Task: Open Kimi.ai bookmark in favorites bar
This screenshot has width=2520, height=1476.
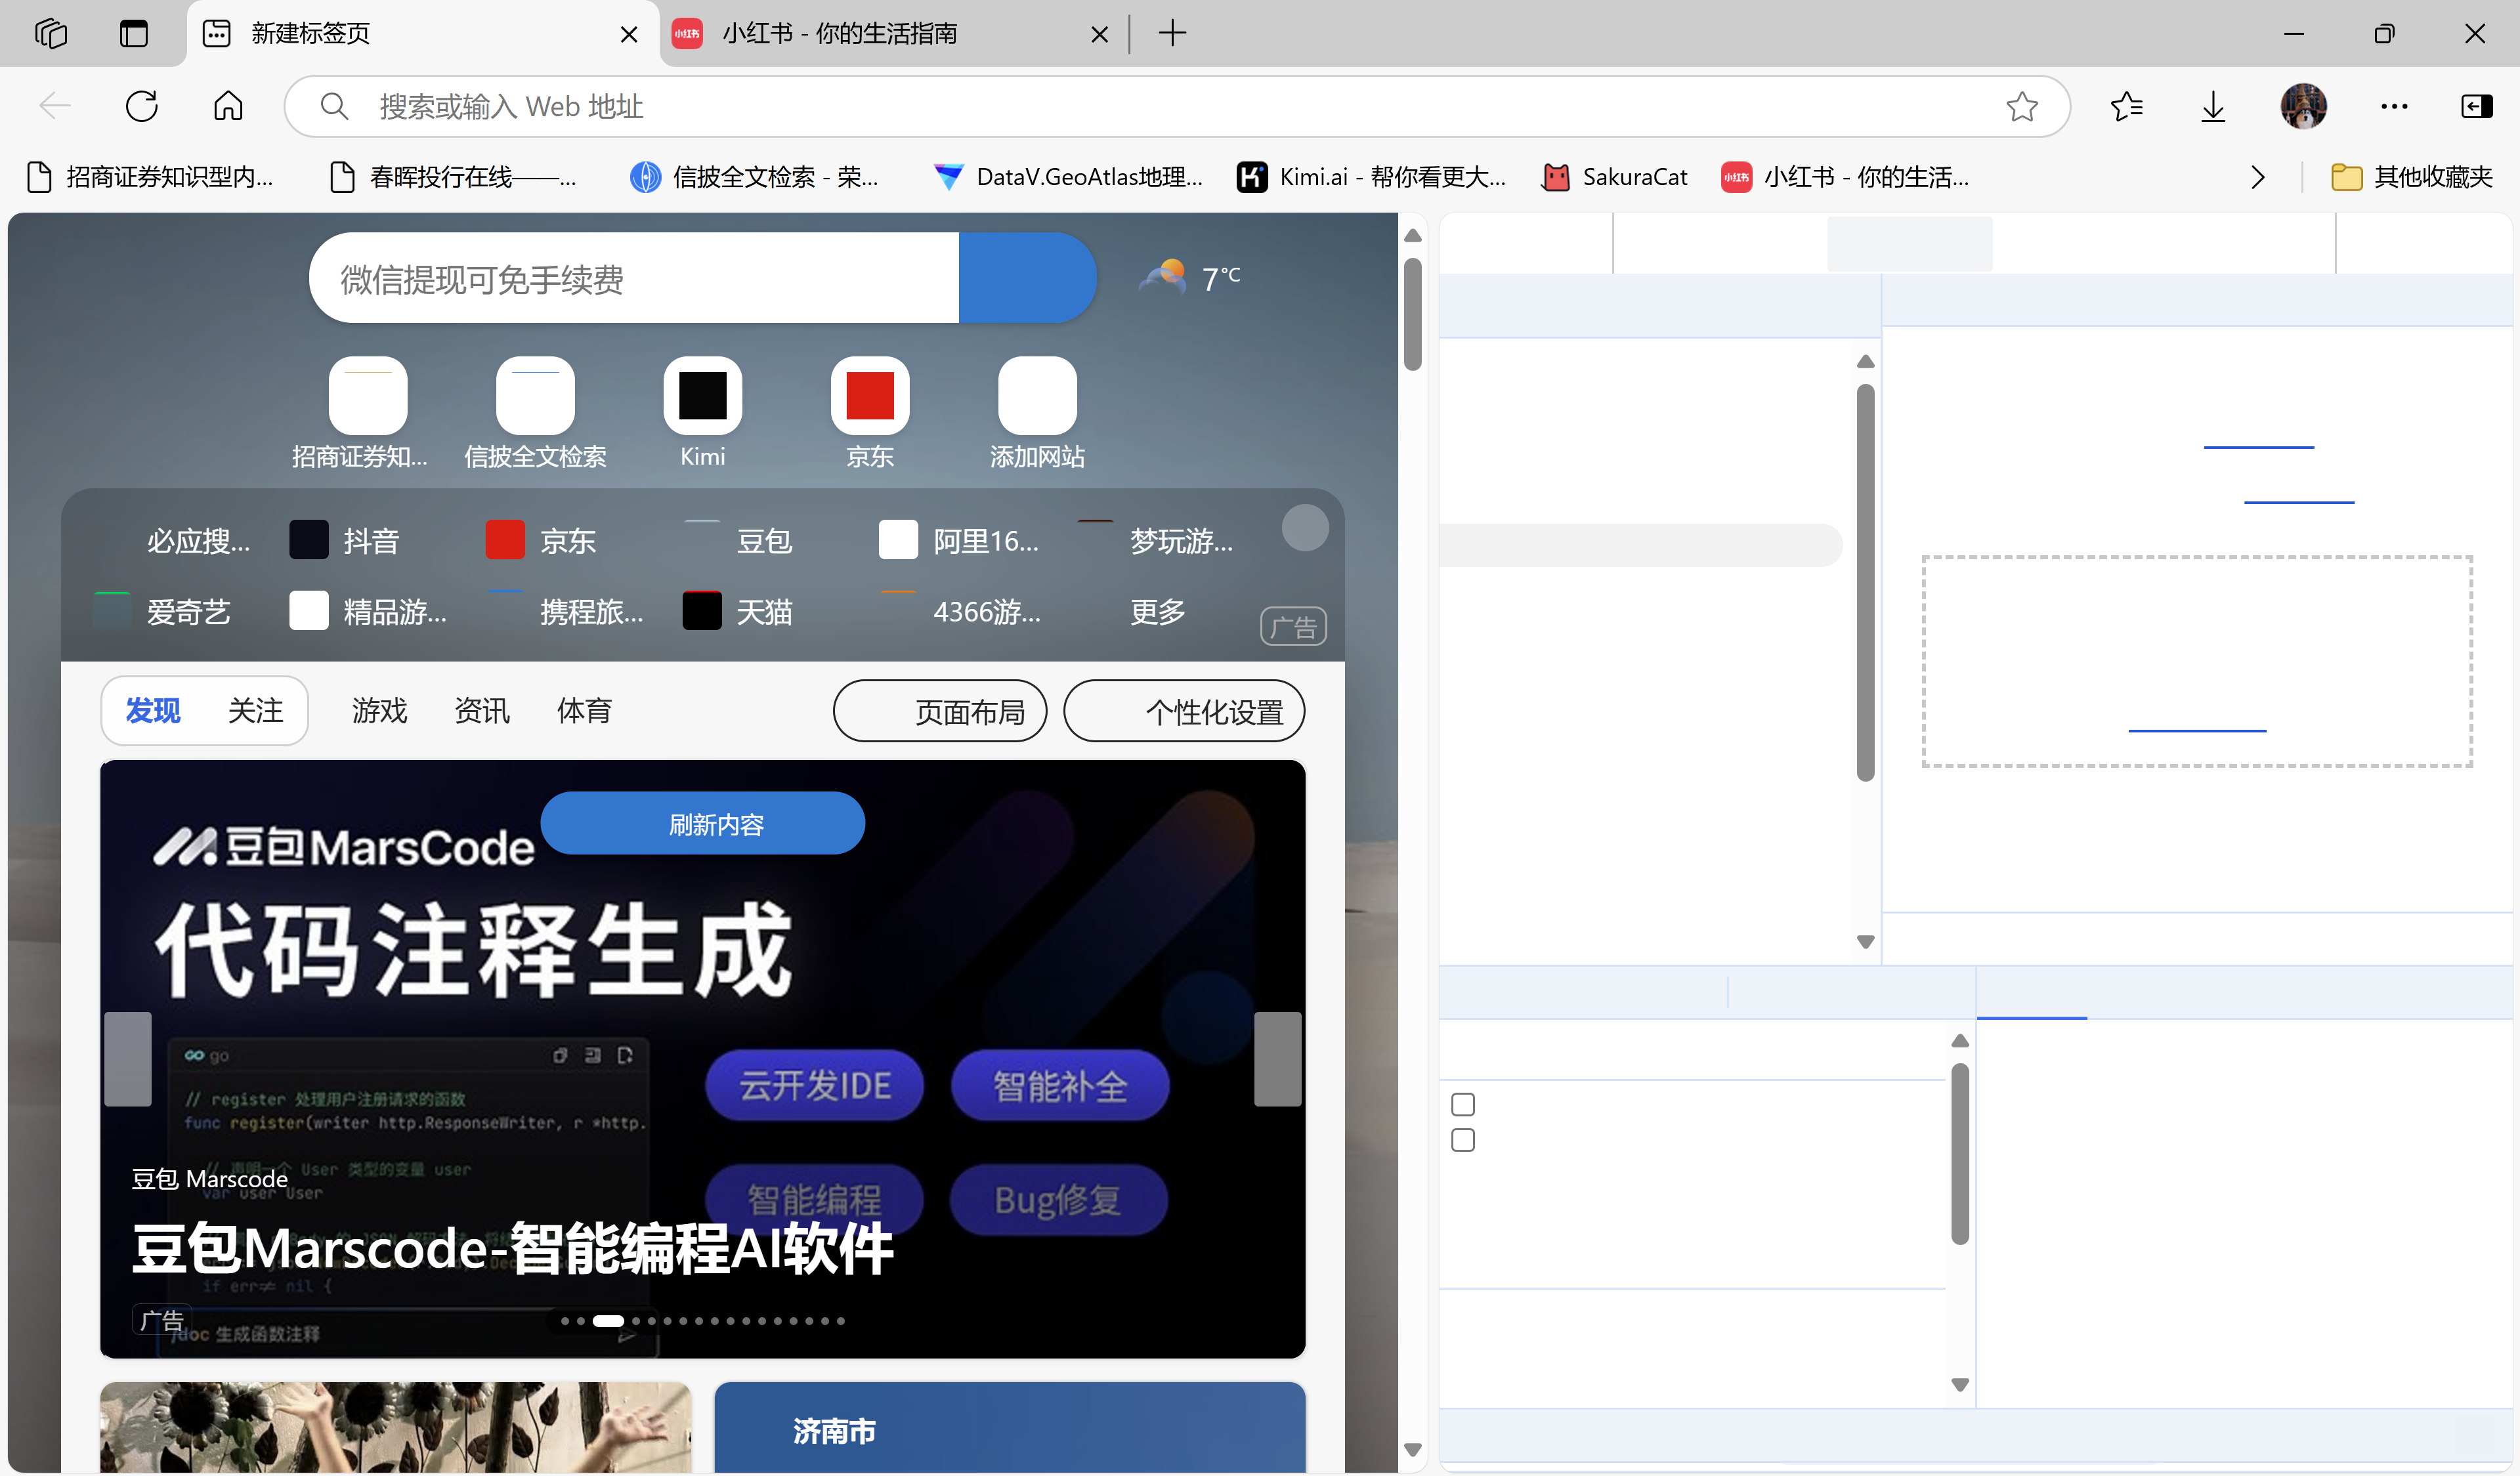Action: pyautogui.click(x=1372, y=177)
